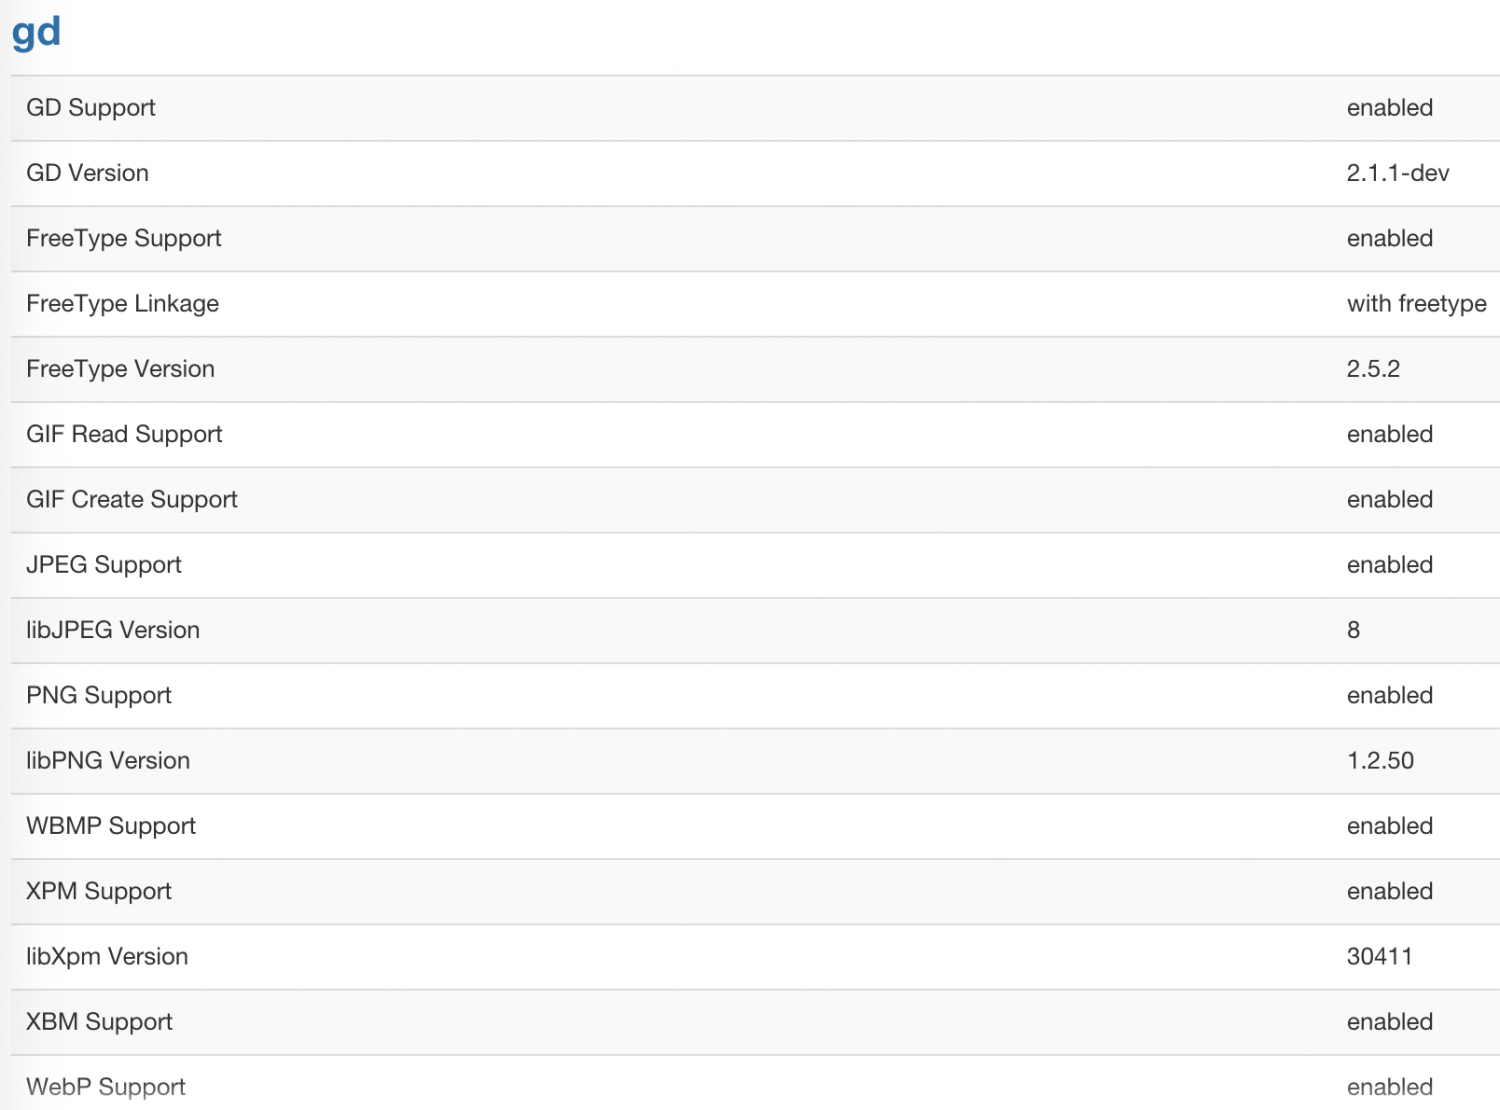Click the FreeType Linkage label
This screenshot has height=1110, width=1500.
122,304
